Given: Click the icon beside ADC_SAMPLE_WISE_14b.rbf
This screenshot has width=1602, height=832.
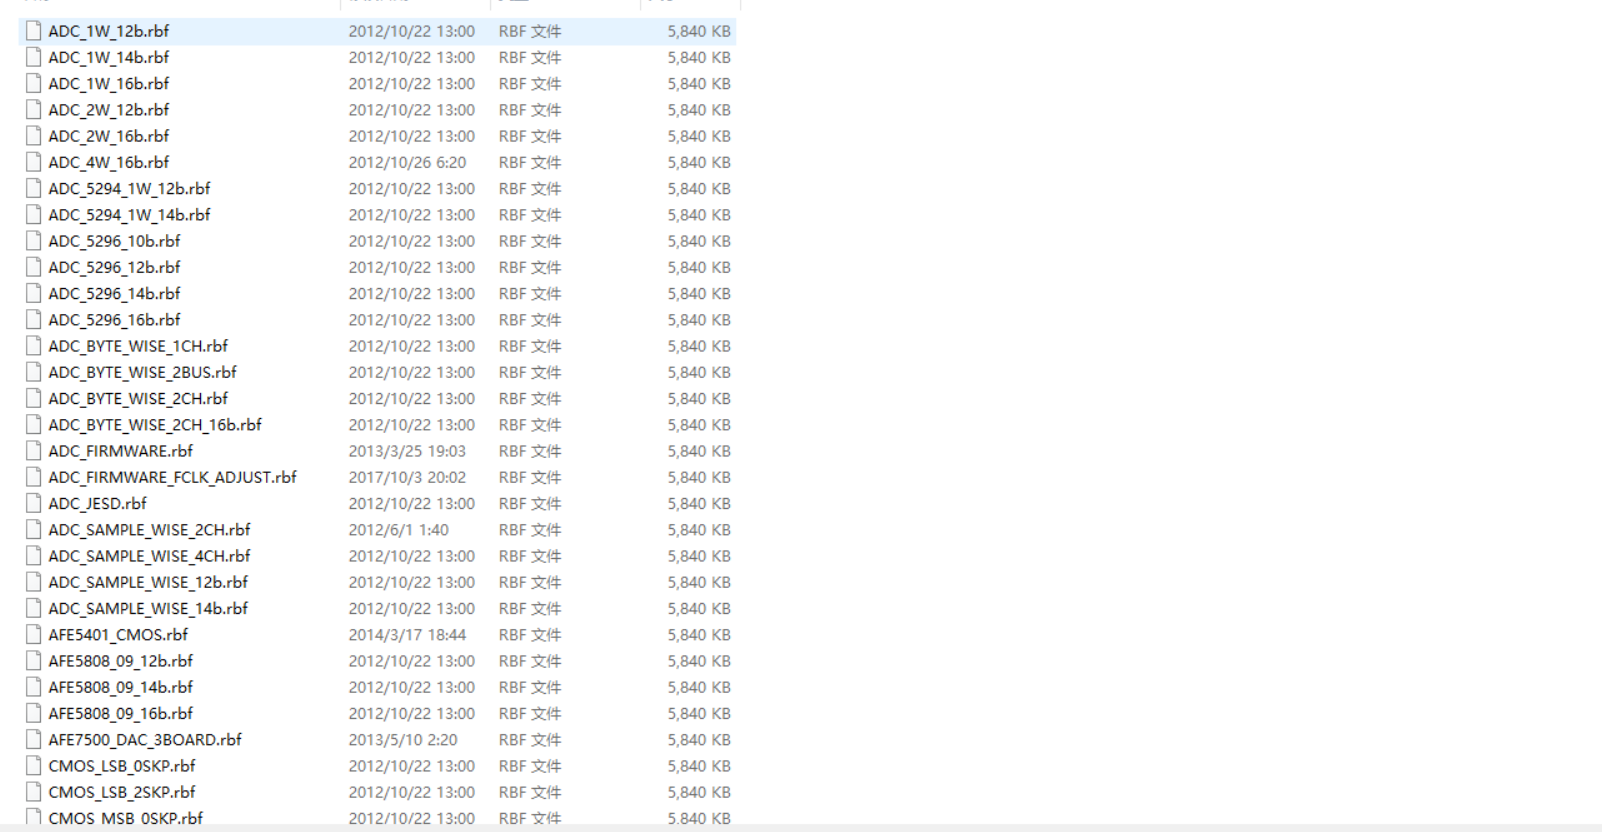Looking at the screenshot, I should click(34, 608).
